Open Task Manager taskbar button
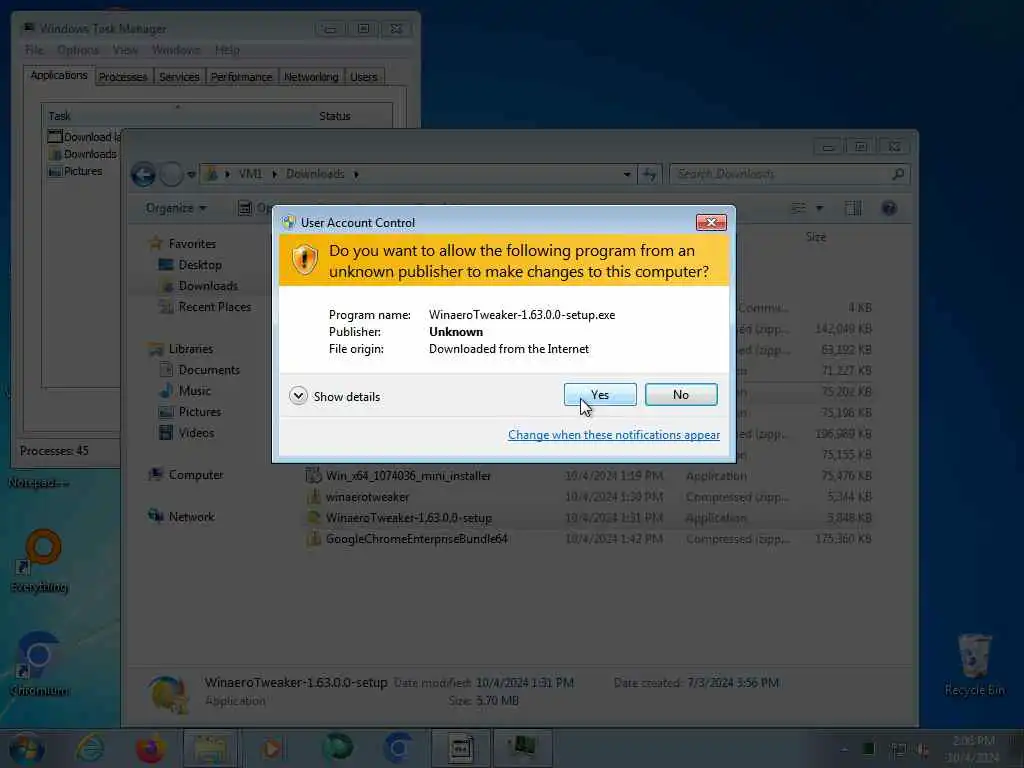Image resolution: width=1024 pixels, height=768 pixels. [x=522, y=748]
